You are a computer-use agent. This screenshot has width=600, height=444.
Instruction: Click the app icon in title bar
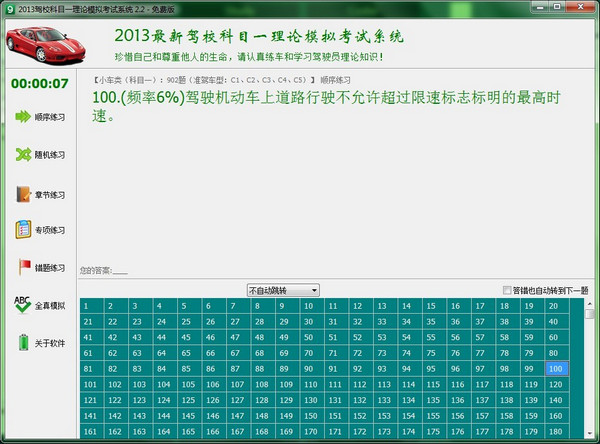tap(9, 8)
